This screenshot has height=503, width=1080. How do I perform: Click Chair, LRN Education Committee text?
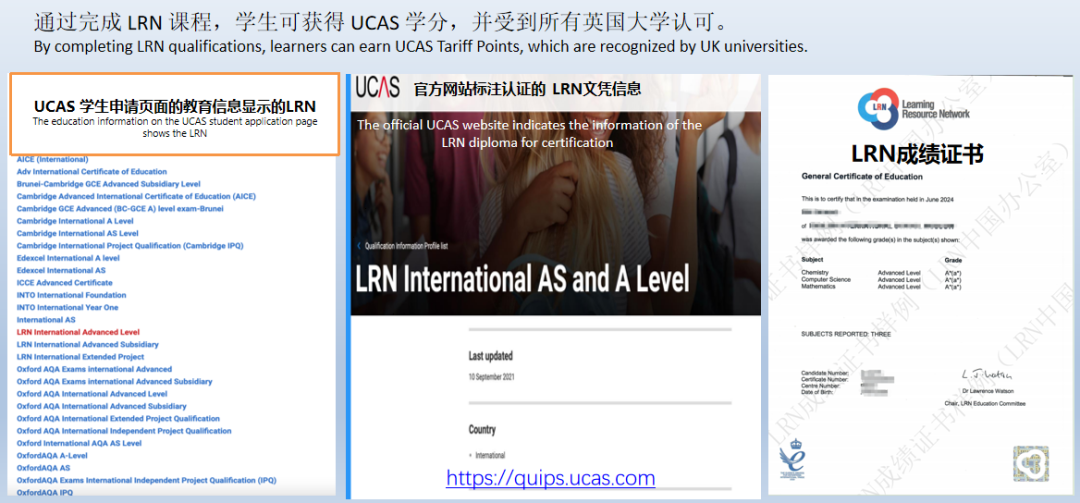coord(985,403)
